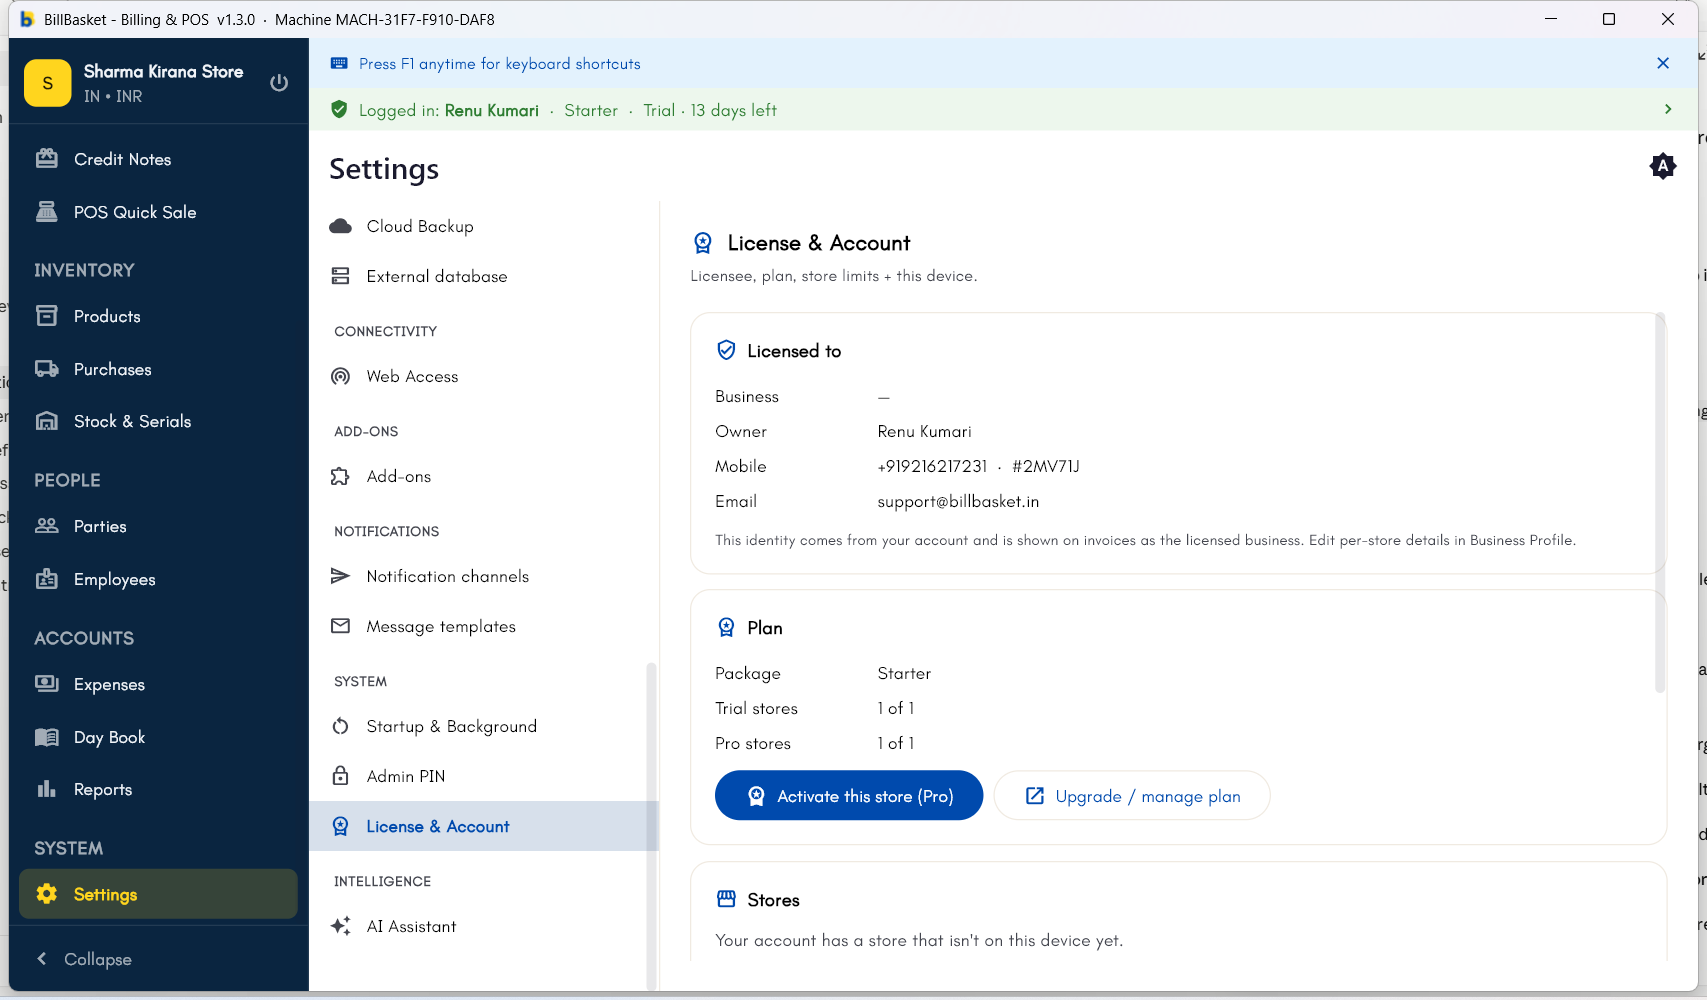Click the Startup & Background refresh icon
Viewport: 1707px width, 1000px height.
pos(340,726)
